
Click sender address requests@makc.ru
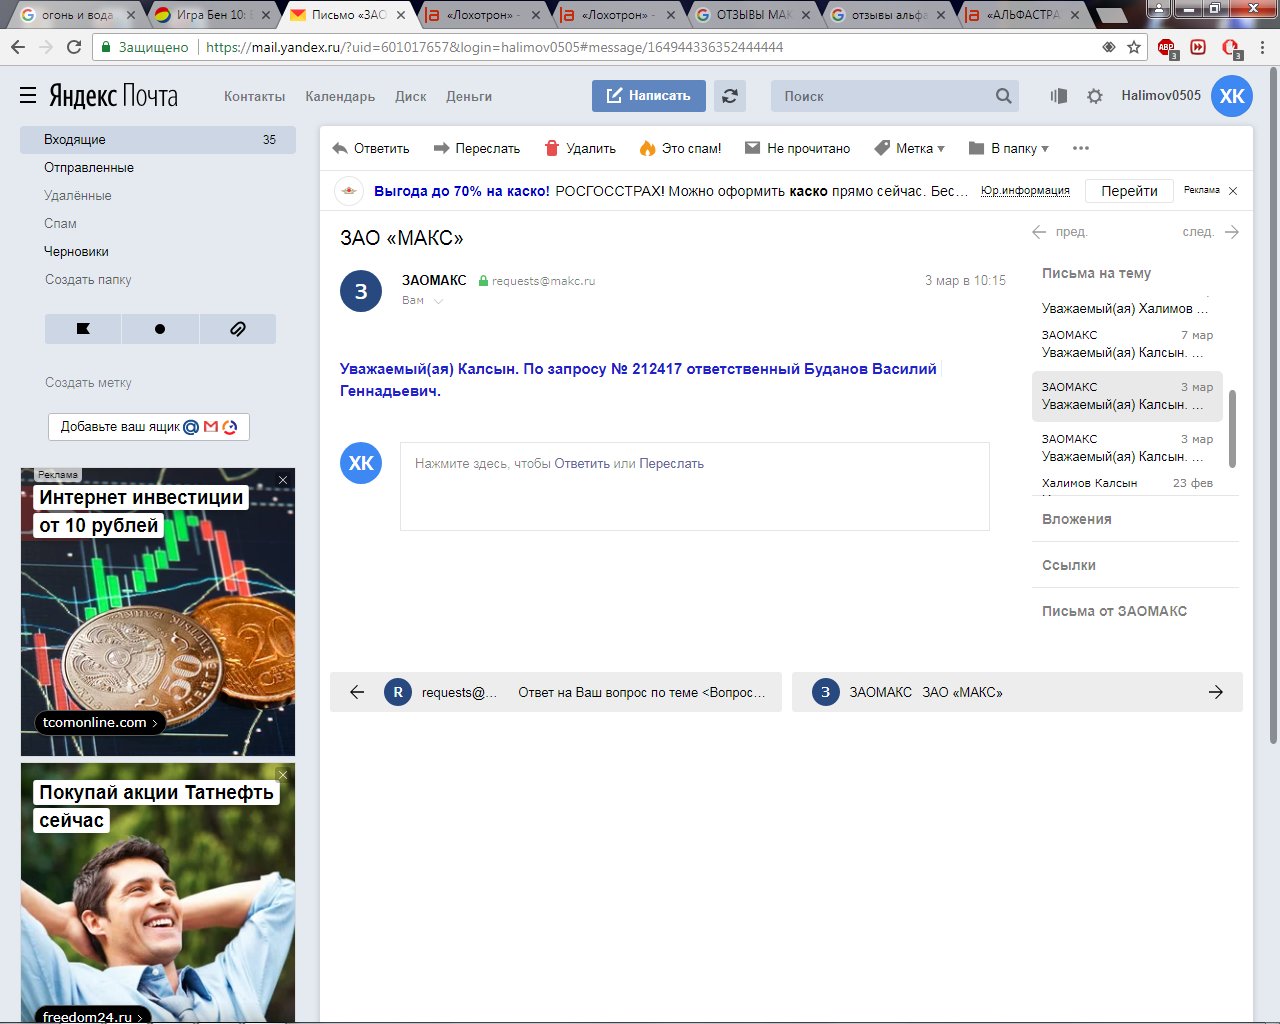pyautogui.click(x=543, y=281)
